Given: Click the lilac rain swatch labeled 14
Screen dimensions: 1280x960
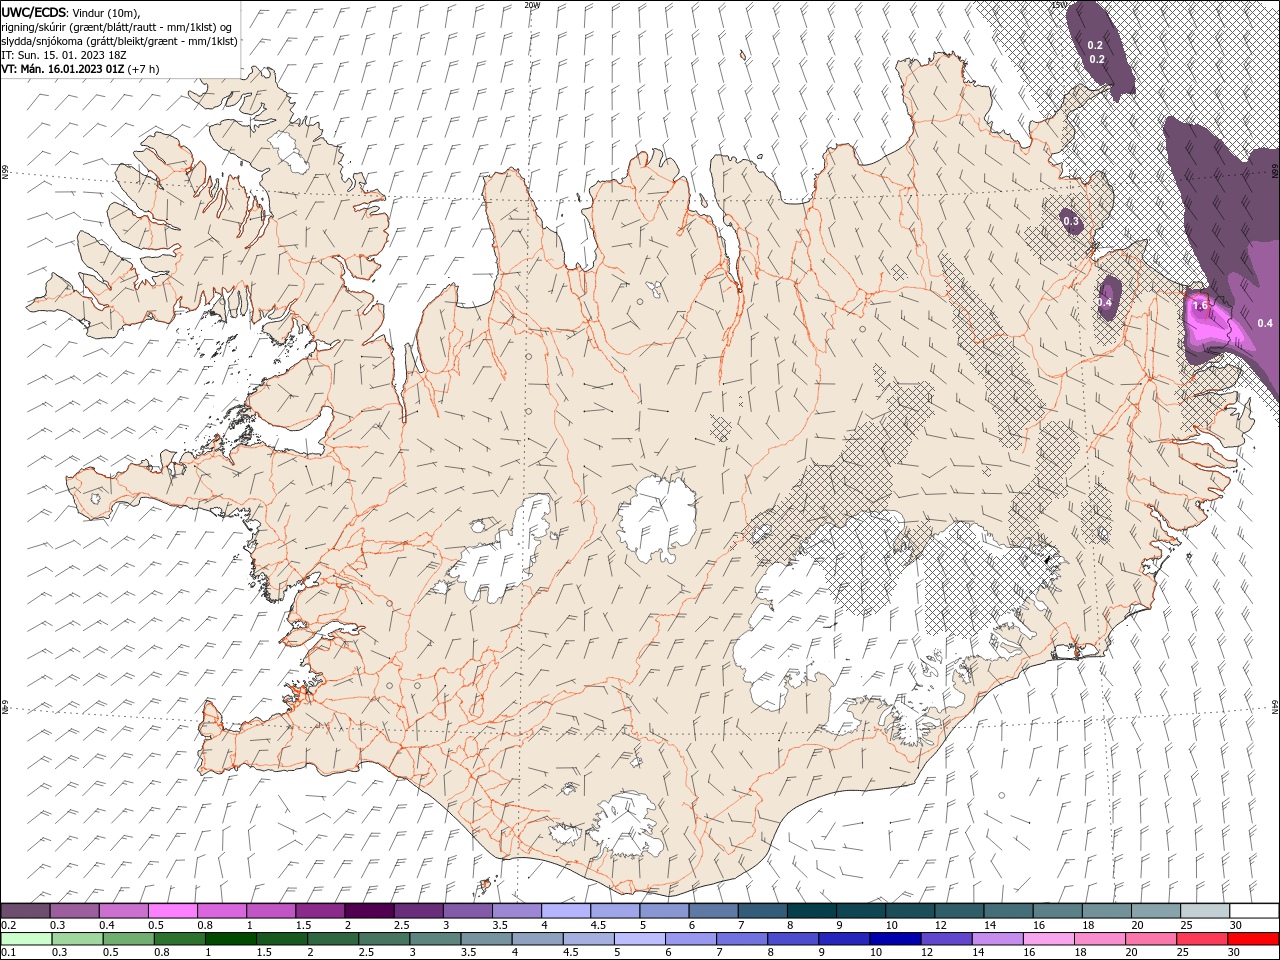Looking at the screenshot, I should 997,939.
